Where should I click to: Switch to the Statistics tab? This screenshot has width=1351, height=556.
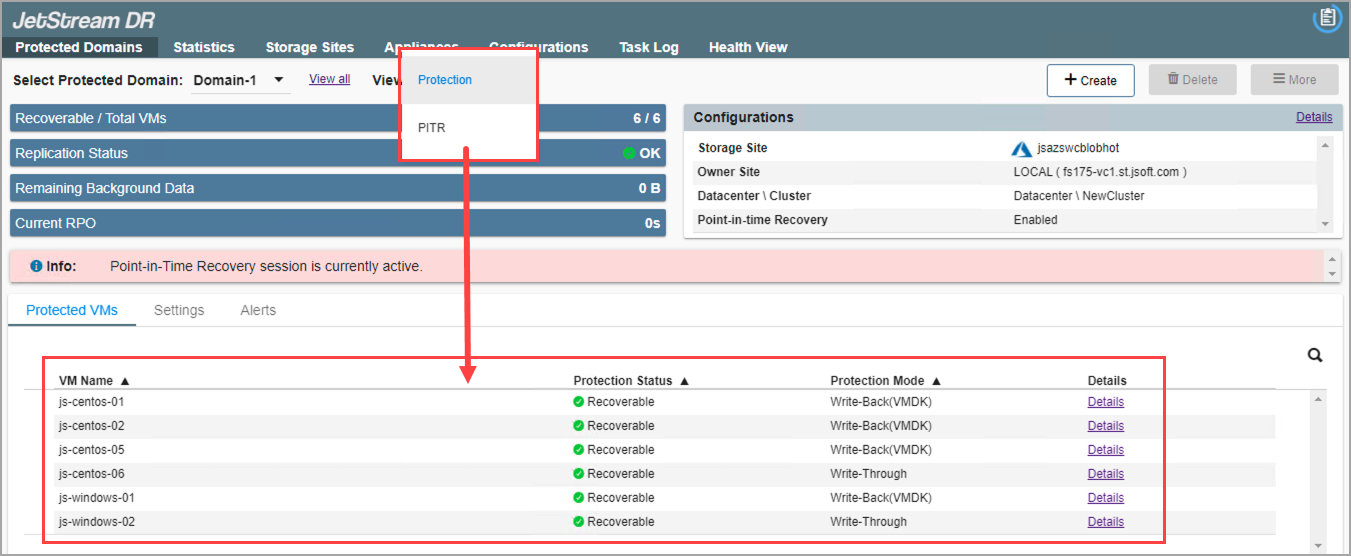(204, 47)
